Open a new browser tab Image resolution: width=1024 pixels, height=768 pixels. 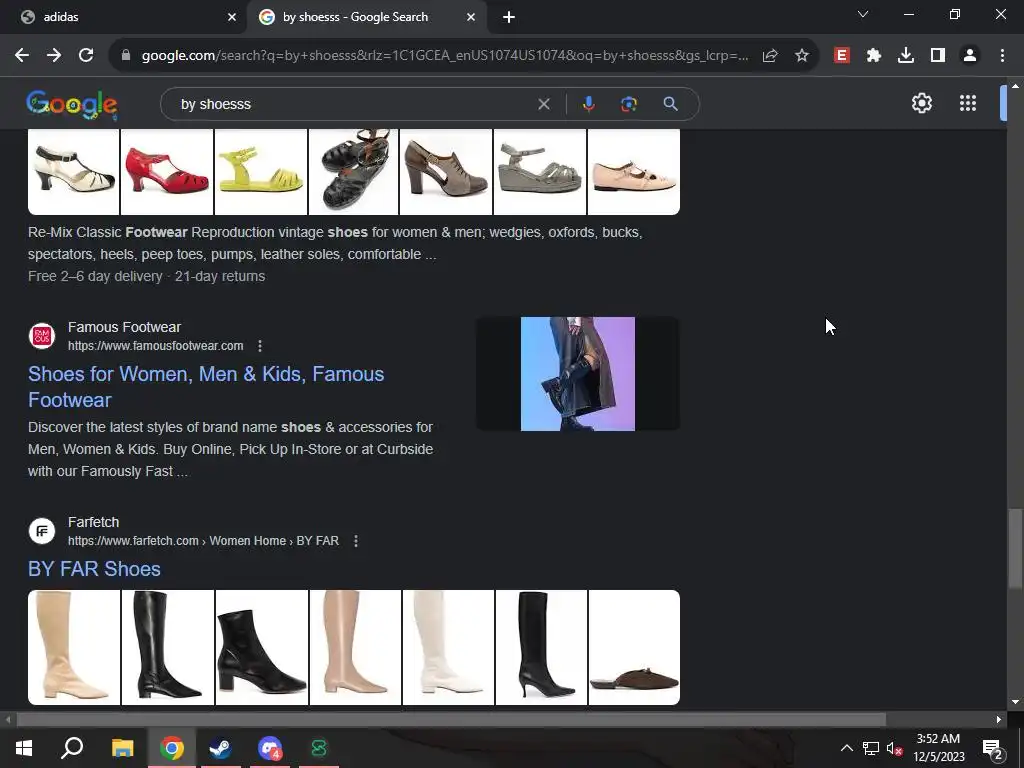point(509,17)
